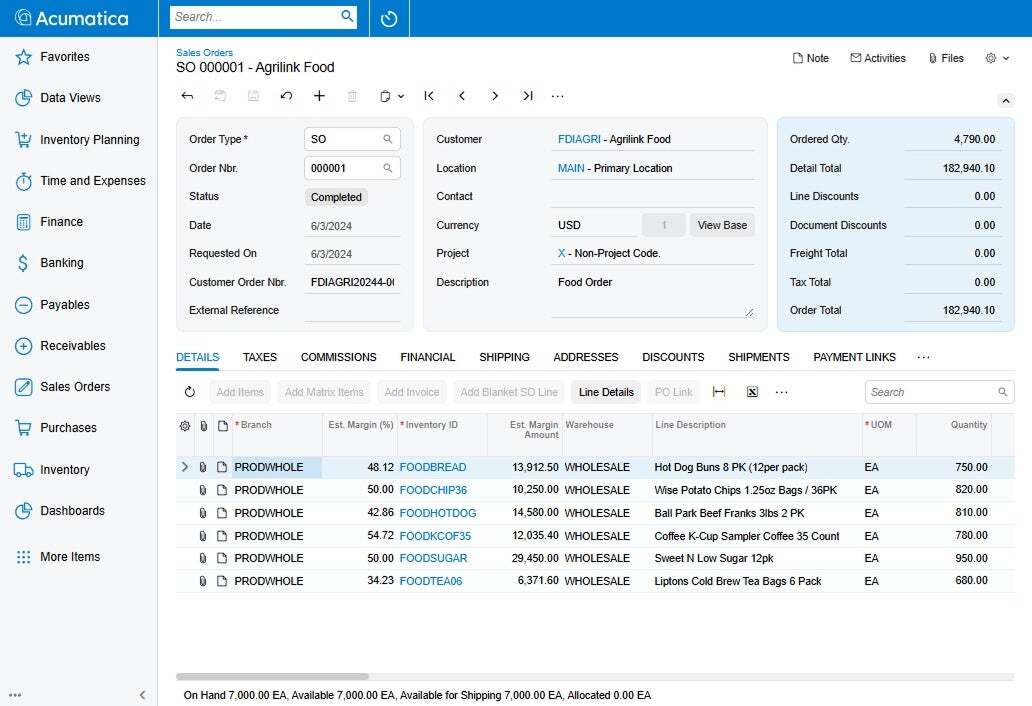Open the clipboard copy-paste dropdown
Image resolution: width=1032 pixels, height=706 pixels.
pos(391,96)
